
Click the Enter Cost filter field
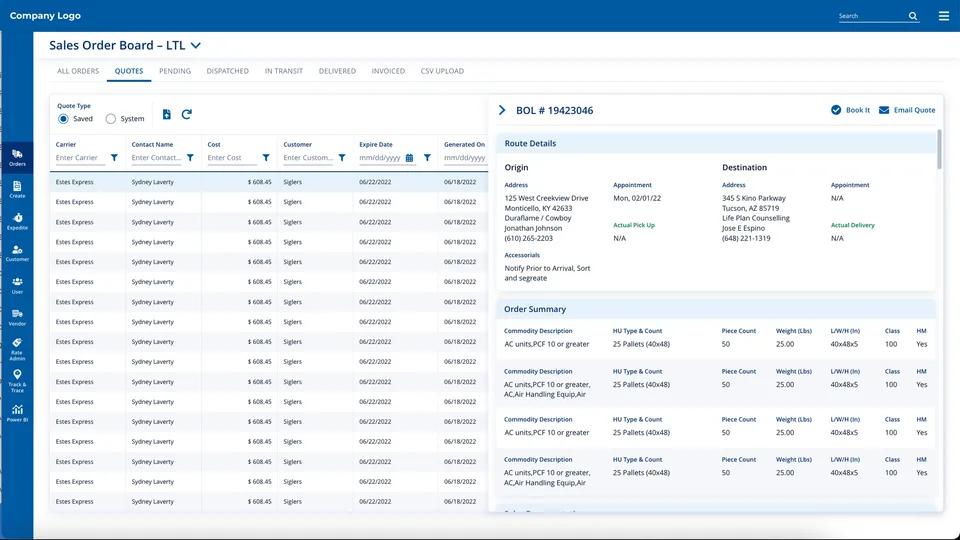[233, 158]
